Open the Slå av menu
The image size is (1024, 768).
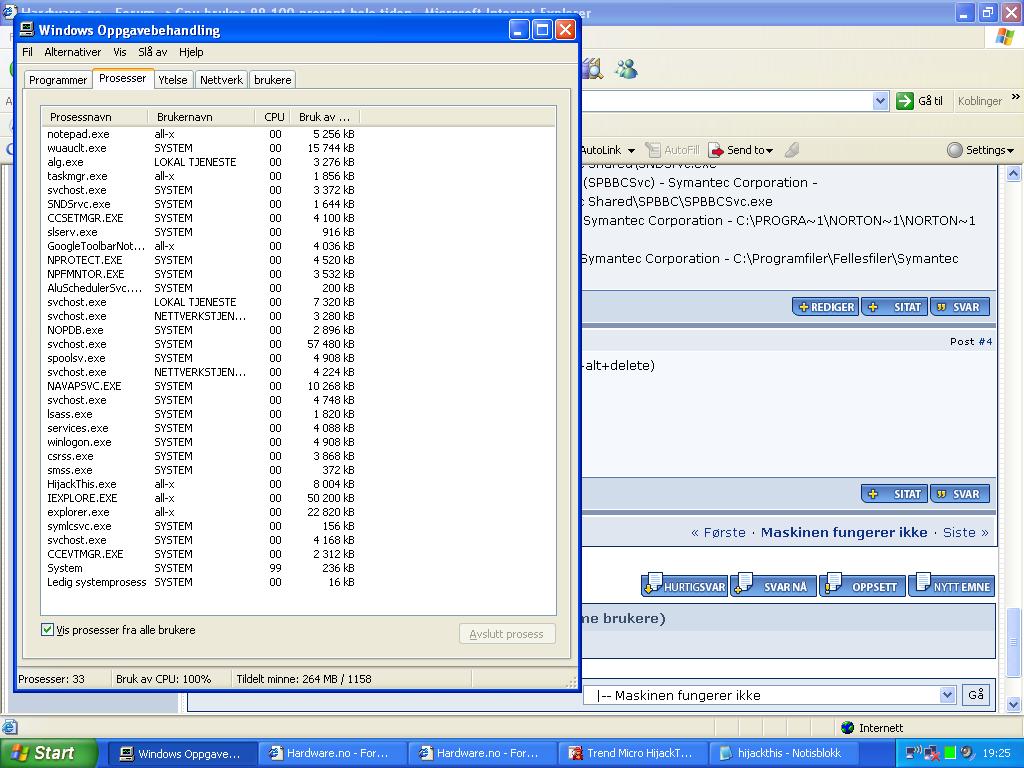pyautogui.click(x=153, y=52)
